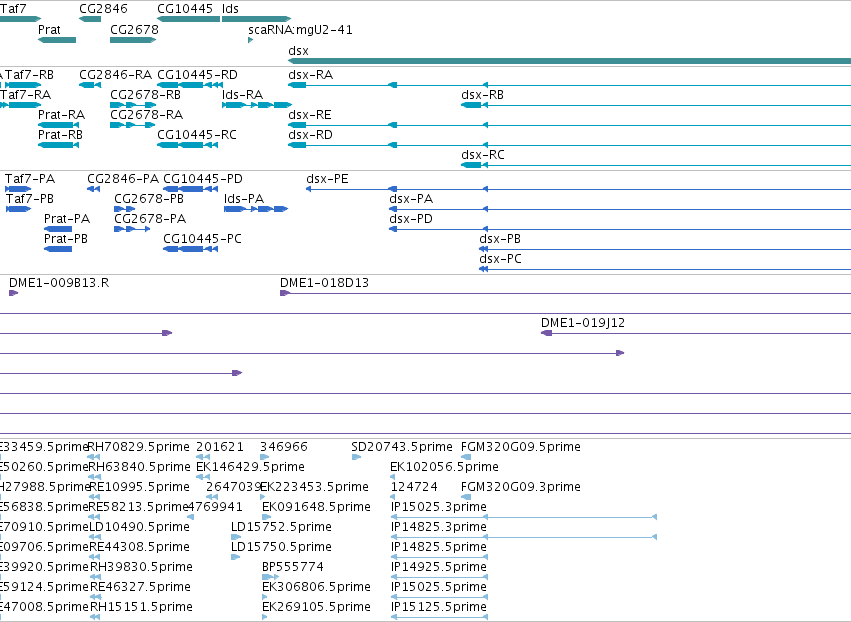
Task: Select protein CG2678-PA label
Action: click(x=150, y=219)
